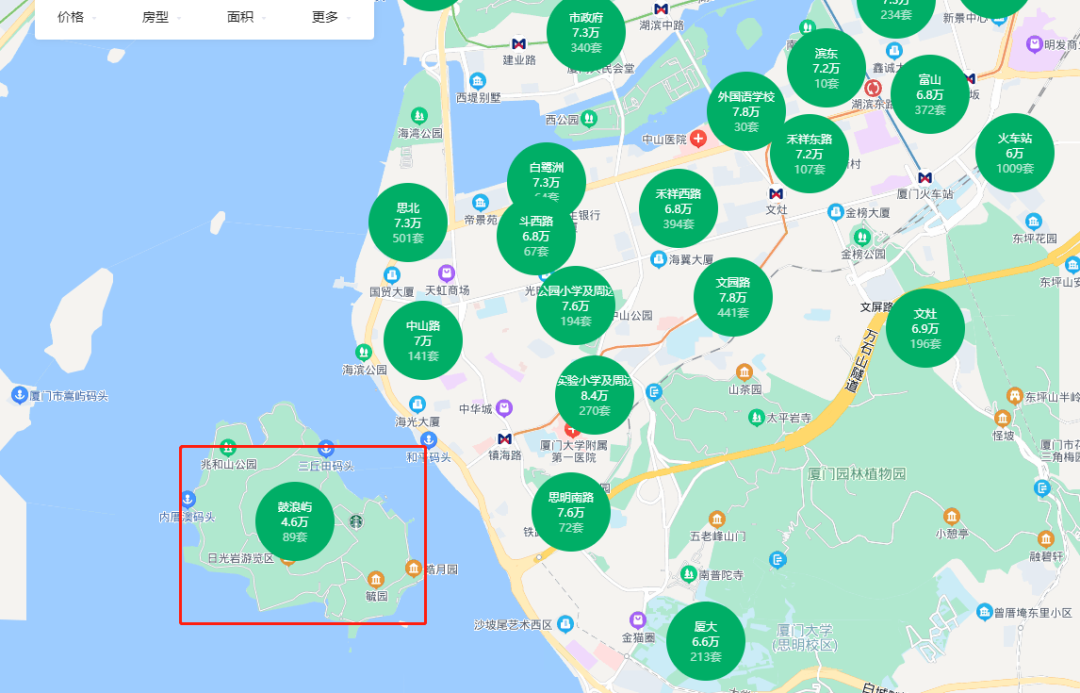Click the 海湾公园 park icon

[419, 116]
